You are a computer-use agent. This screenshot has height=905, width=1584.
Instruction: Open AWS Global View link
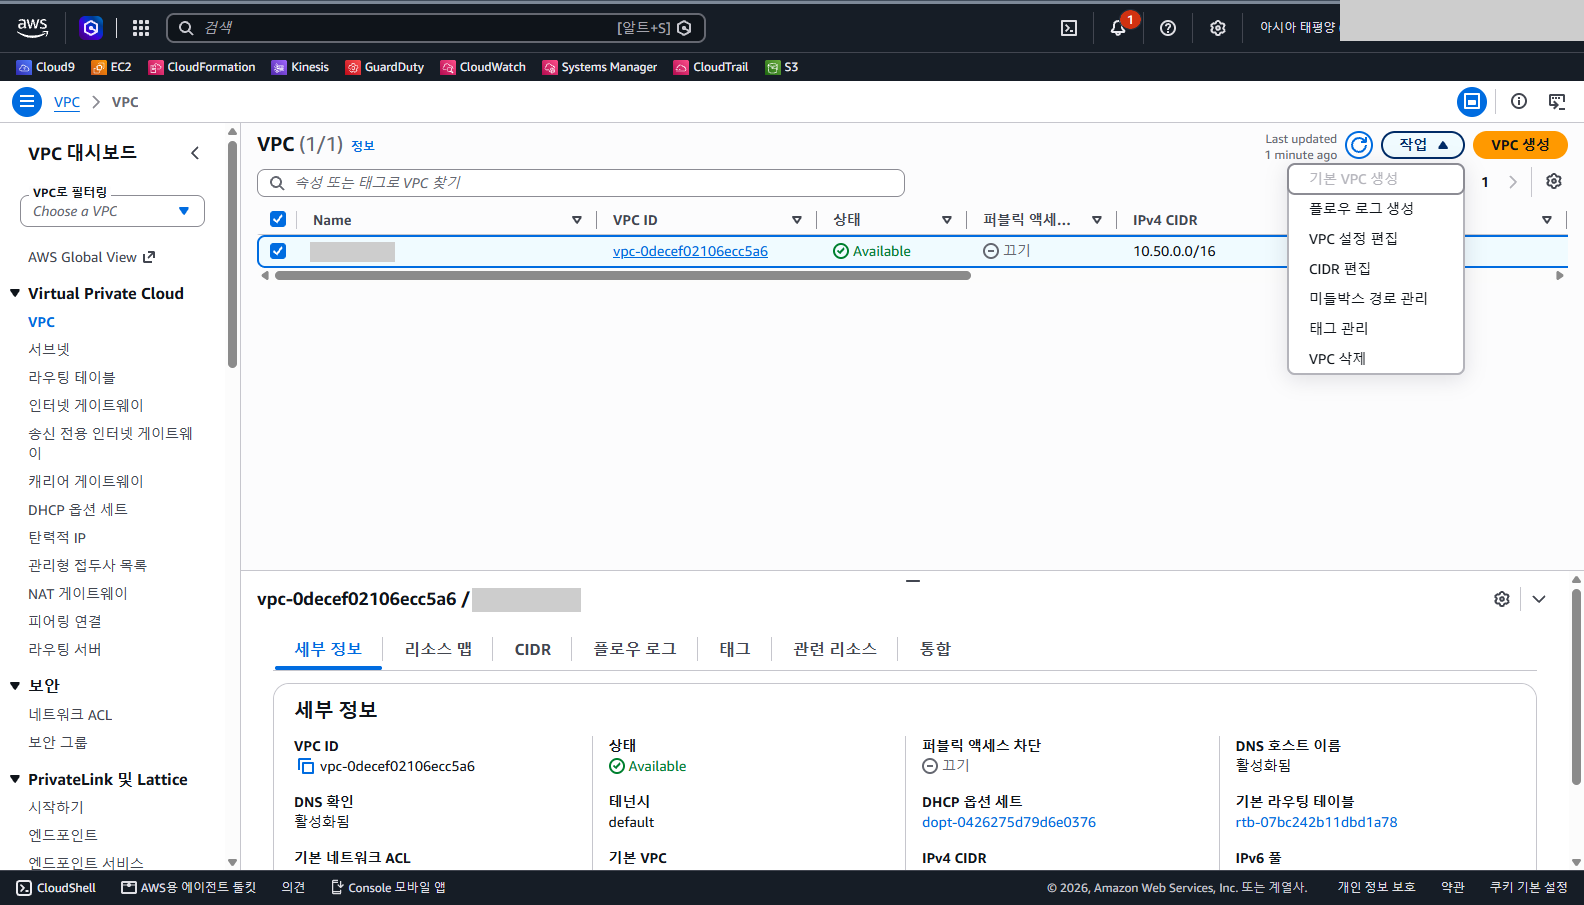(92, 257)
